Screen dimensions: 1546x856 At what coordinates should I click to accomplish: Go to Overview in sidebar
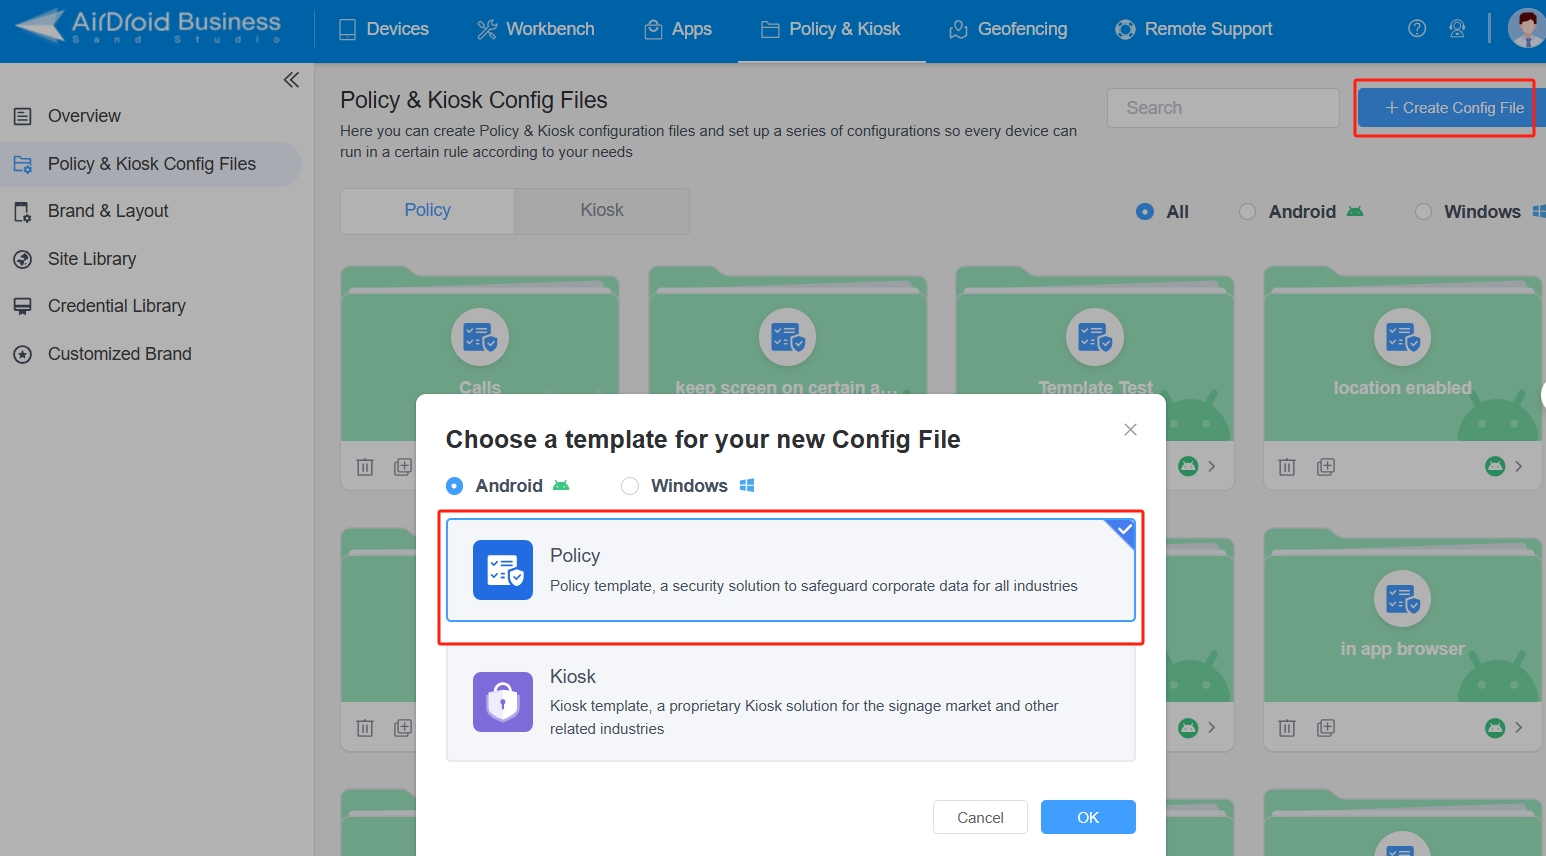click(151, 116)
